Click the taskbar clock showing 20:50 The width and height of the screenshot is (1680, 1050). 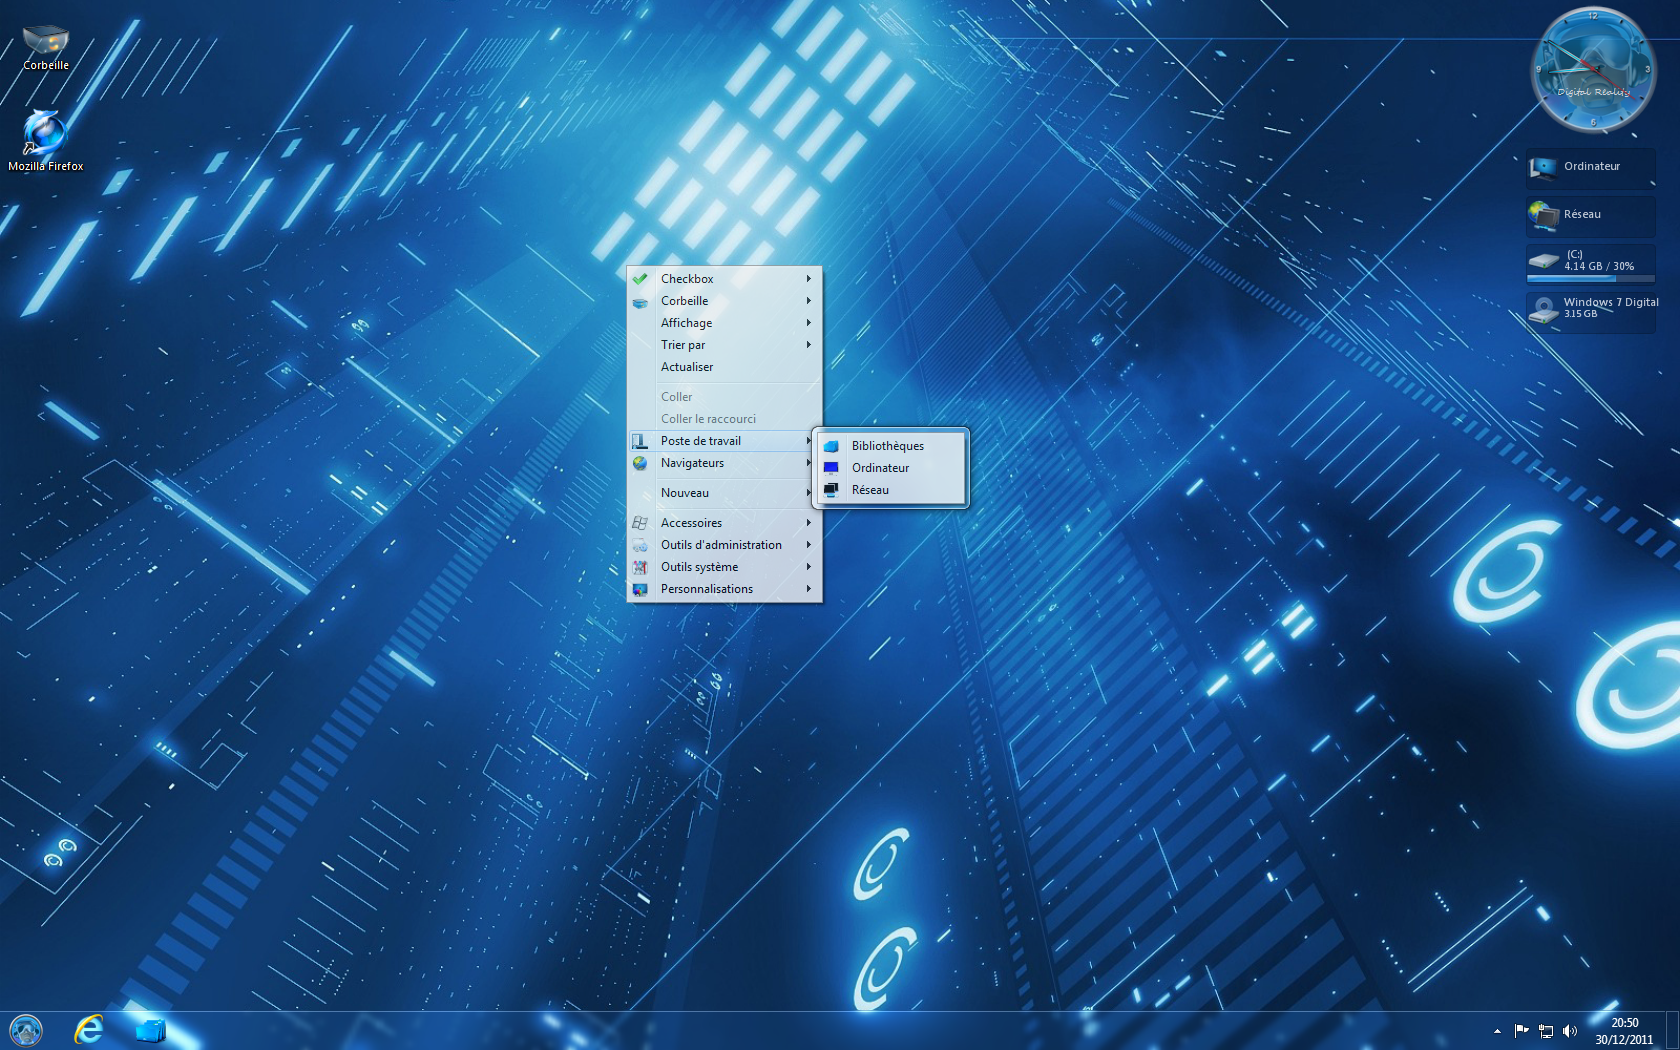point(1624,1031)
